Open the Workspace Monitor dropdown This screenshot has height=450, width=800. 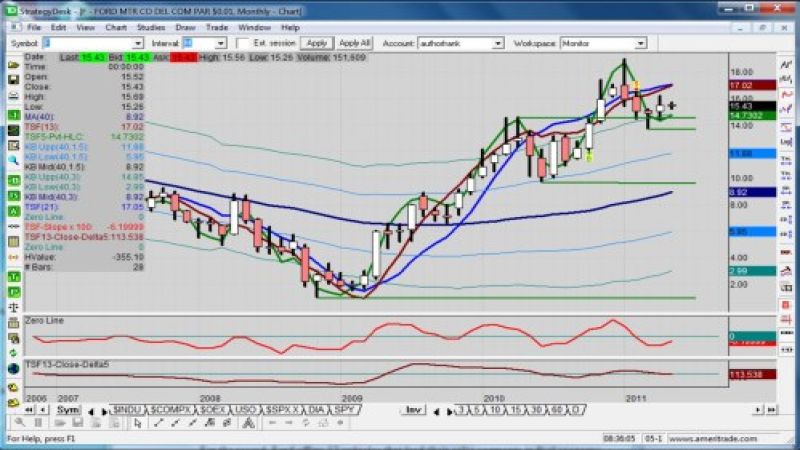pyautogui.click(x=640, y=44)
